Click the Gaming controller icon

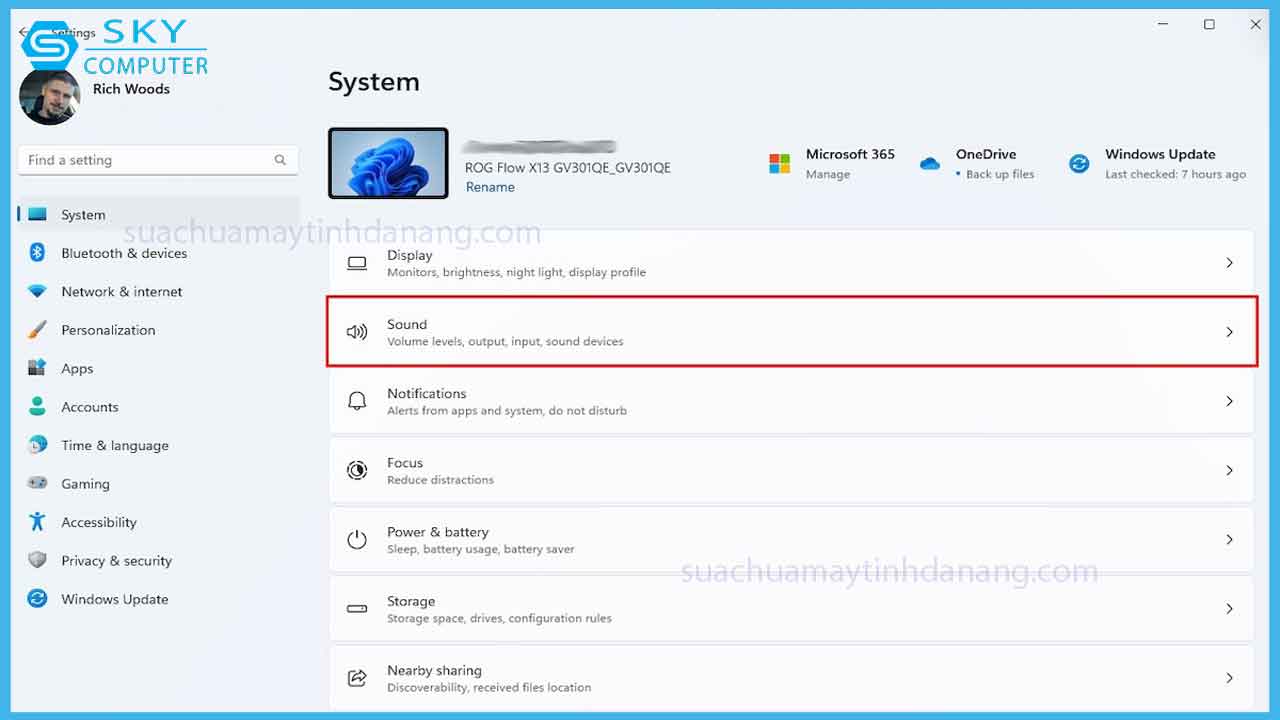click(x=38, y=483)
